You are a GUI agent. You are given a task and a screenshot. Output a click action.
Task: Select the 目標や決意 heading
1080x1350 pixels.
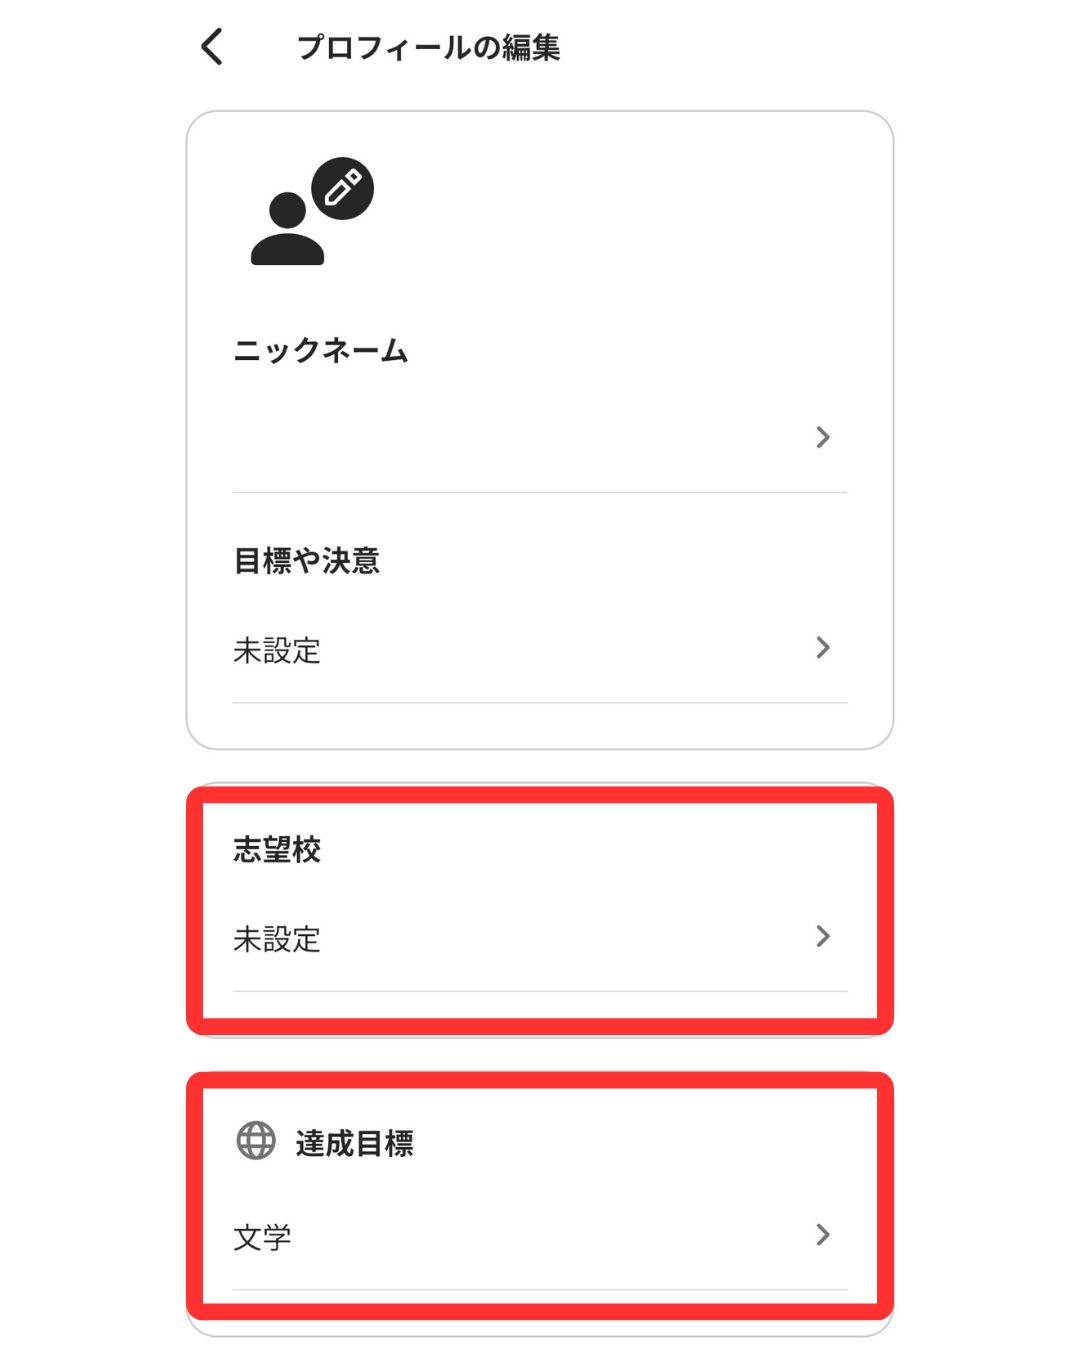pyautogui.click(x=307, y=561)
